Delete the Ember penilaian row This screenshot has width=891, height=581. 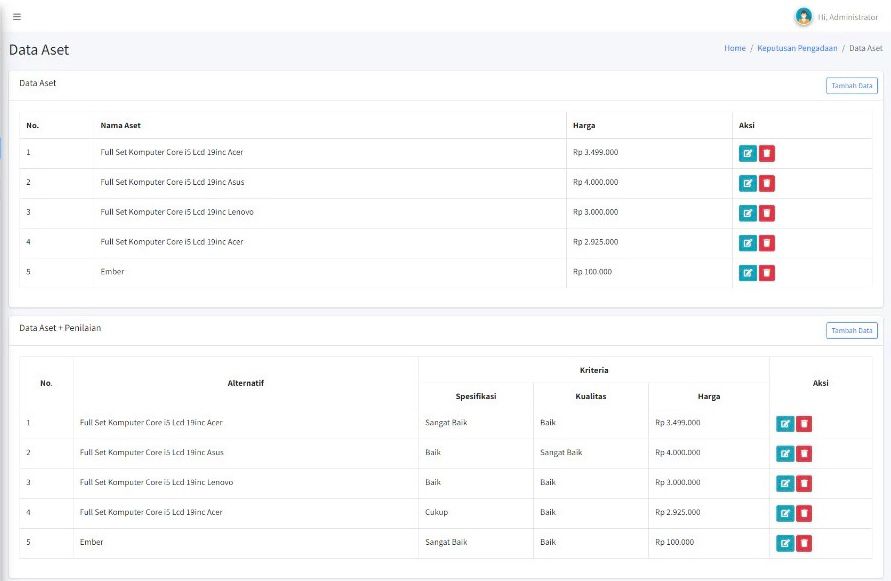pos(804,543)
